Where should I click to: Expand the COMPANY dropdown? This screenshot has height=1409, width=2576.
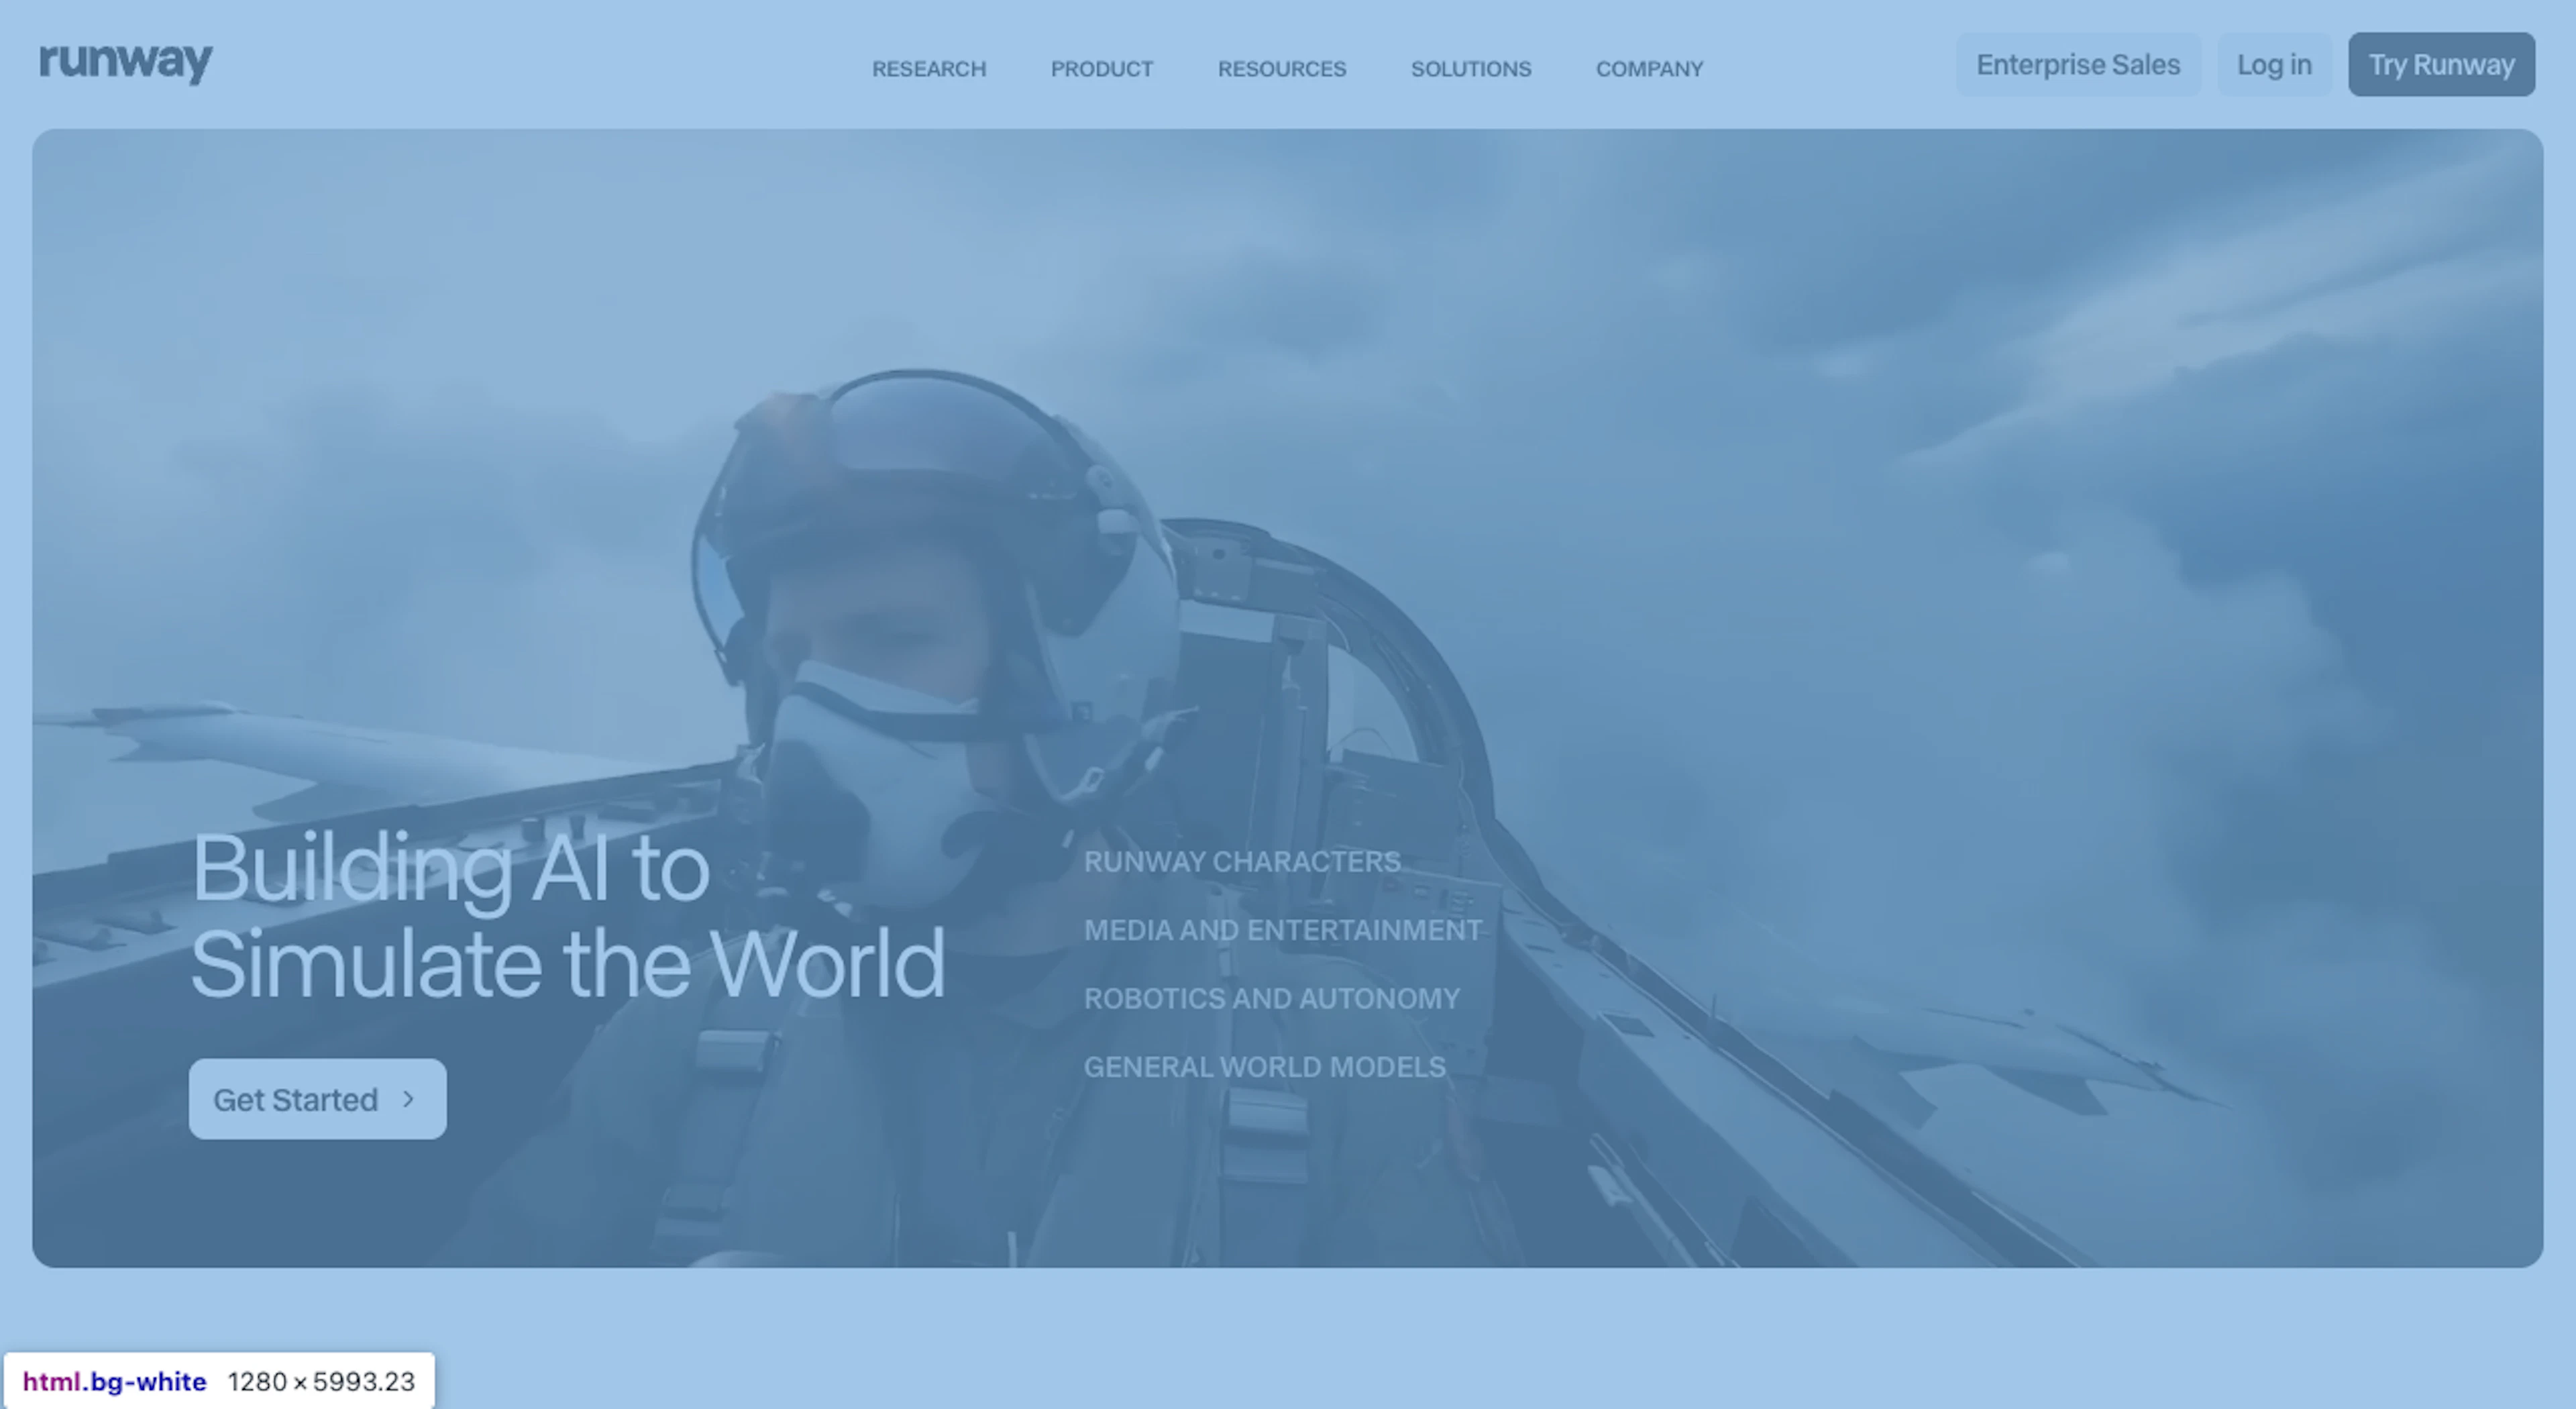(1649, 68)
